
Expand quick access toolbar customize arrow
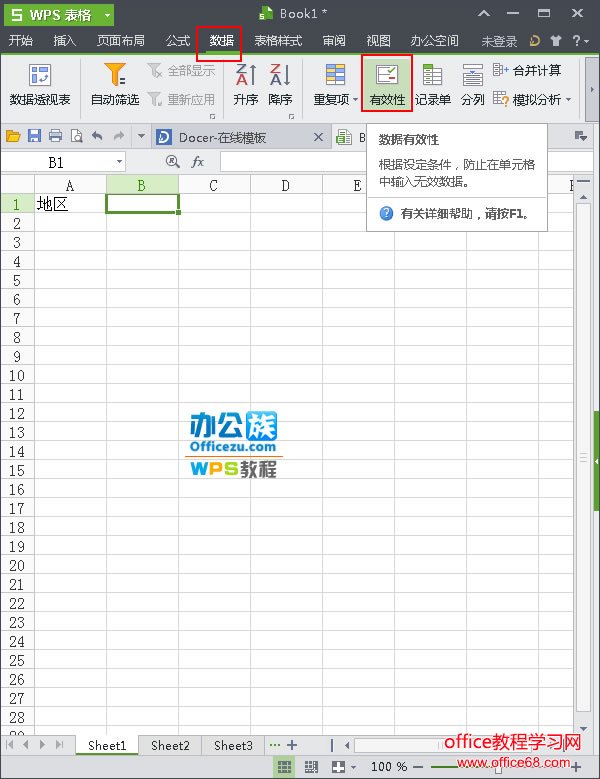click(x=141, y=136)
